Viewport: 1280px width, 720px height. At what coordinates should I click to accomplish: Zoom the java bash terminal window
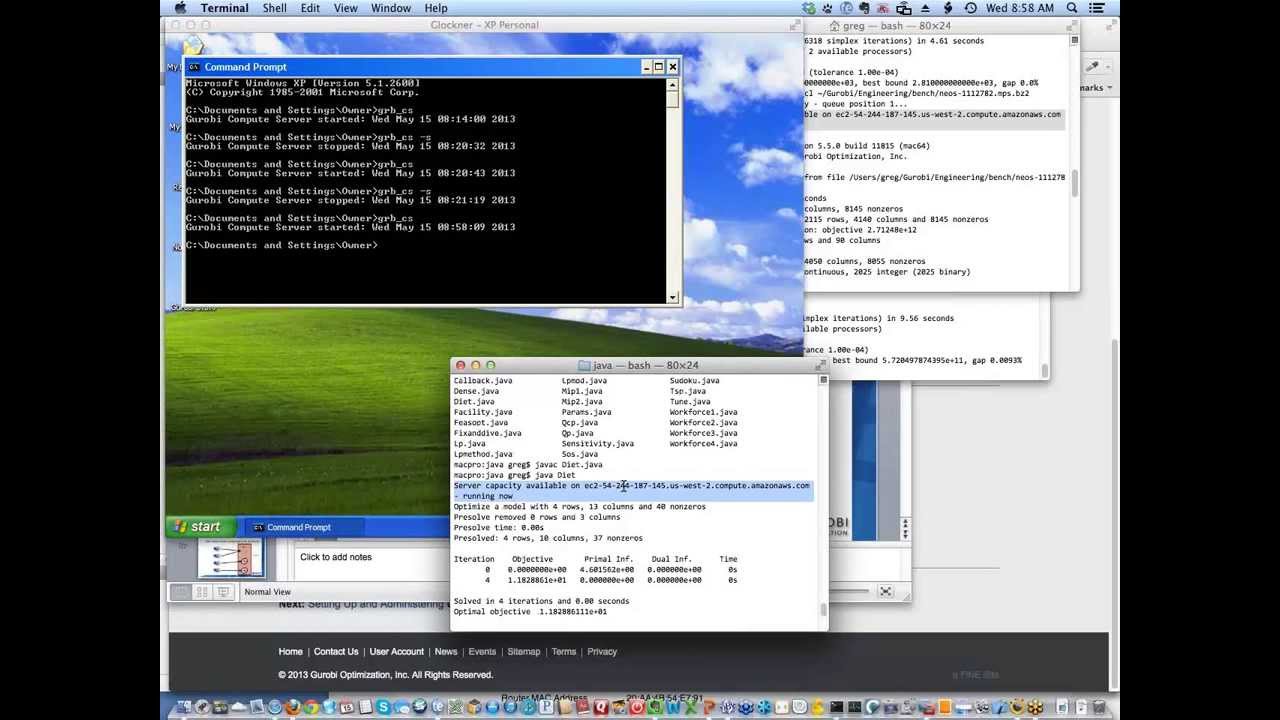[490, 366]
